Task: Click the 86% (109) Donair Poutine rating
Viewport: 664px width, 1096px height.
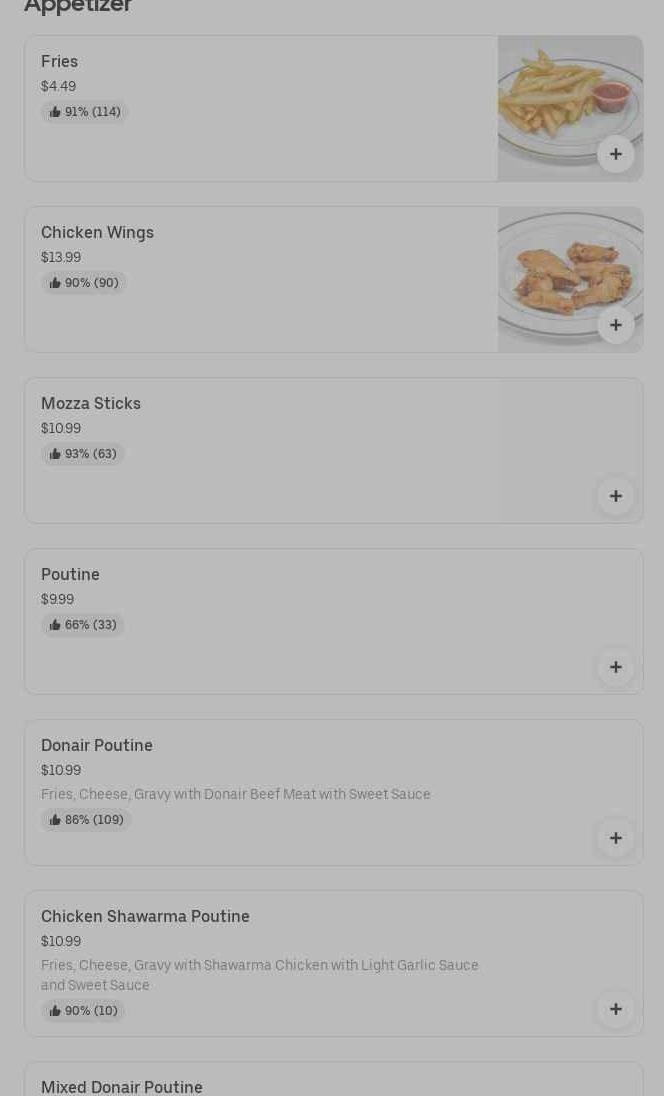Action: (86, 820)
